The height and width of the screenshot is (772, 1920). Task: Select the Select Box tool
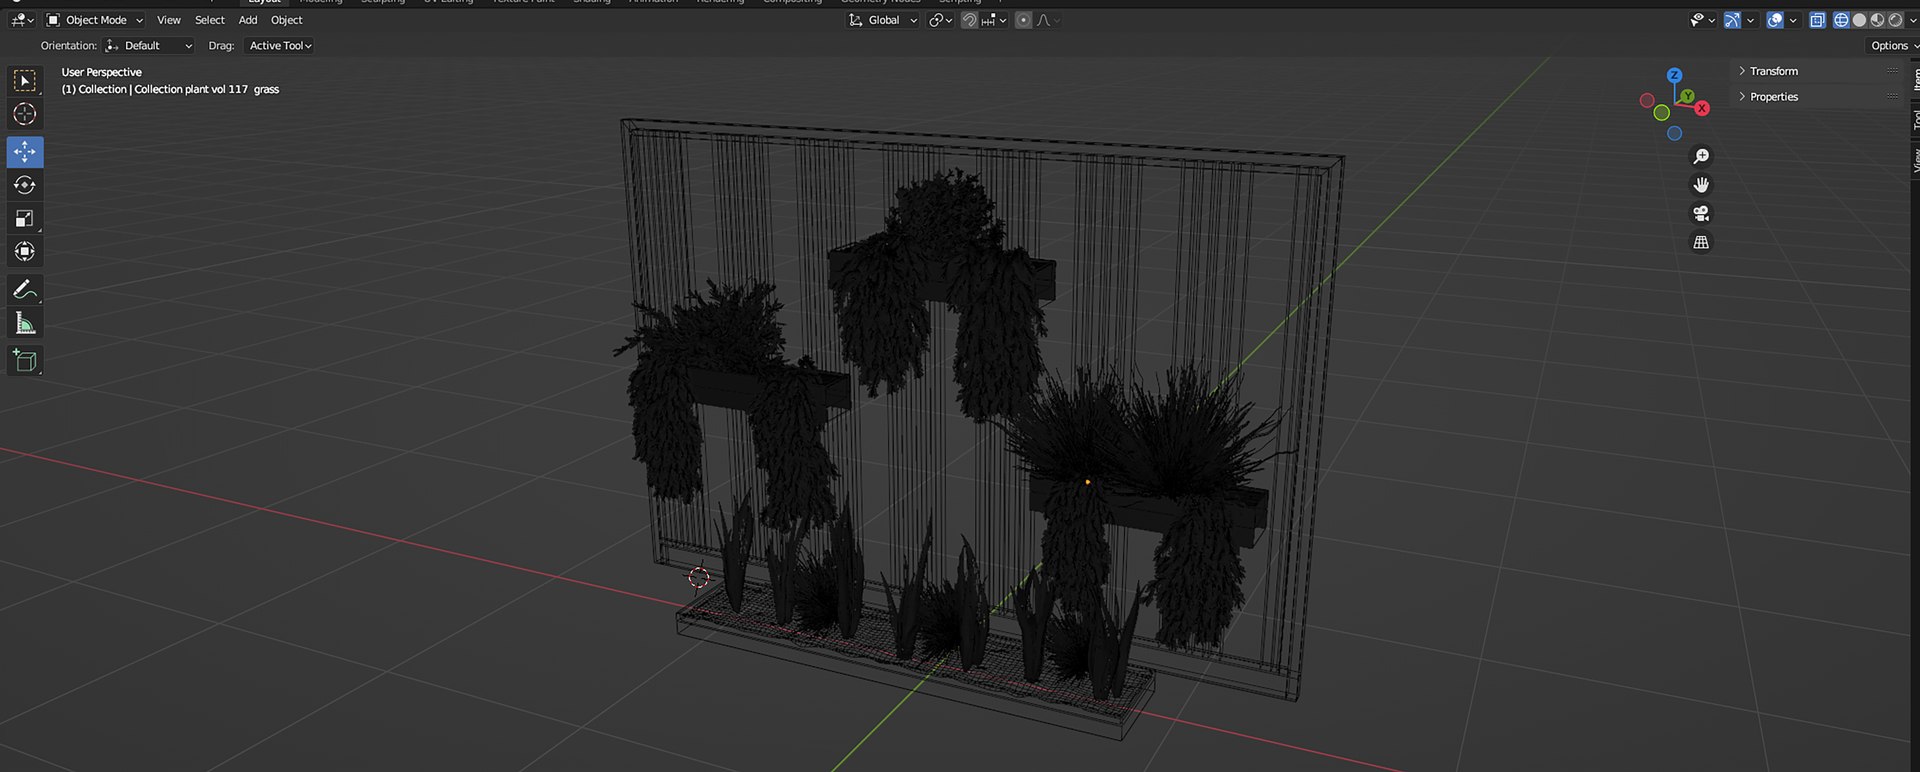pyautogui.click(x=25, y=80)
